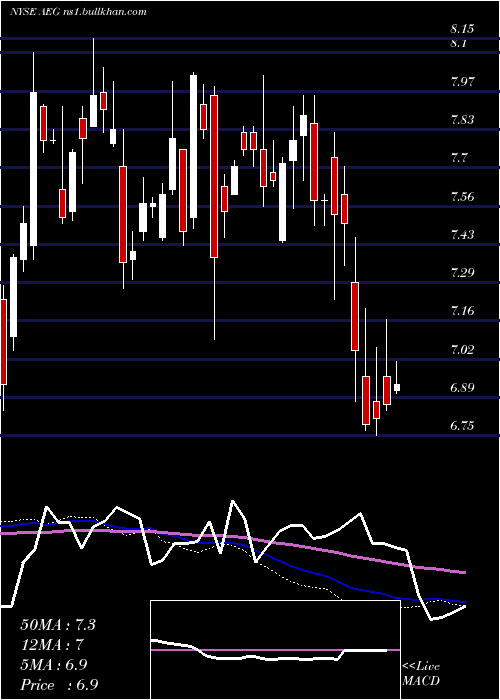Click the 8.15 price axis label
The width and height of the screenshot is (500, 700).
pyautogui.click(x=462, y=29)
